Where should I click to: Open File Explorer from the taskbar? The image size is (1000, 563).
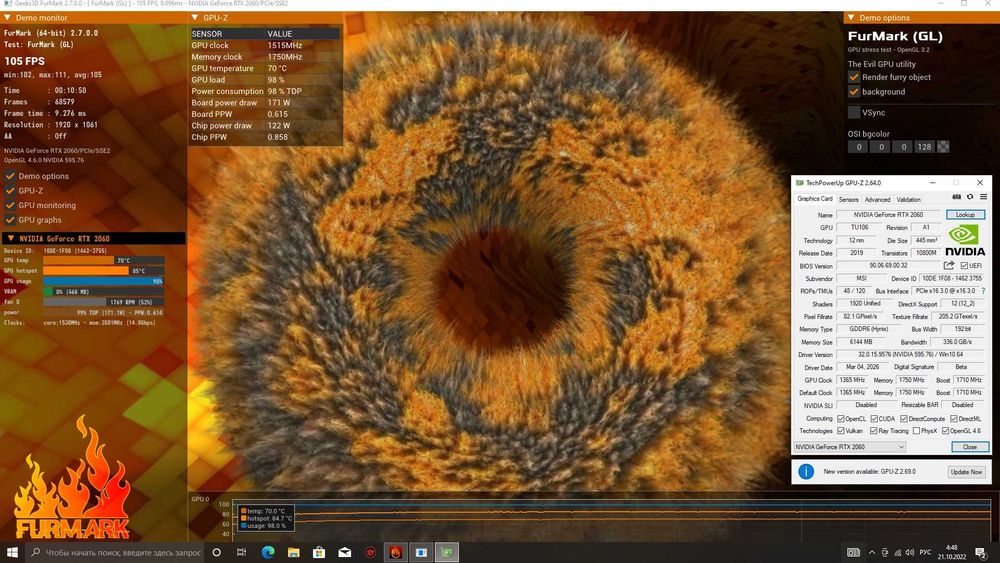pos(293,552)
